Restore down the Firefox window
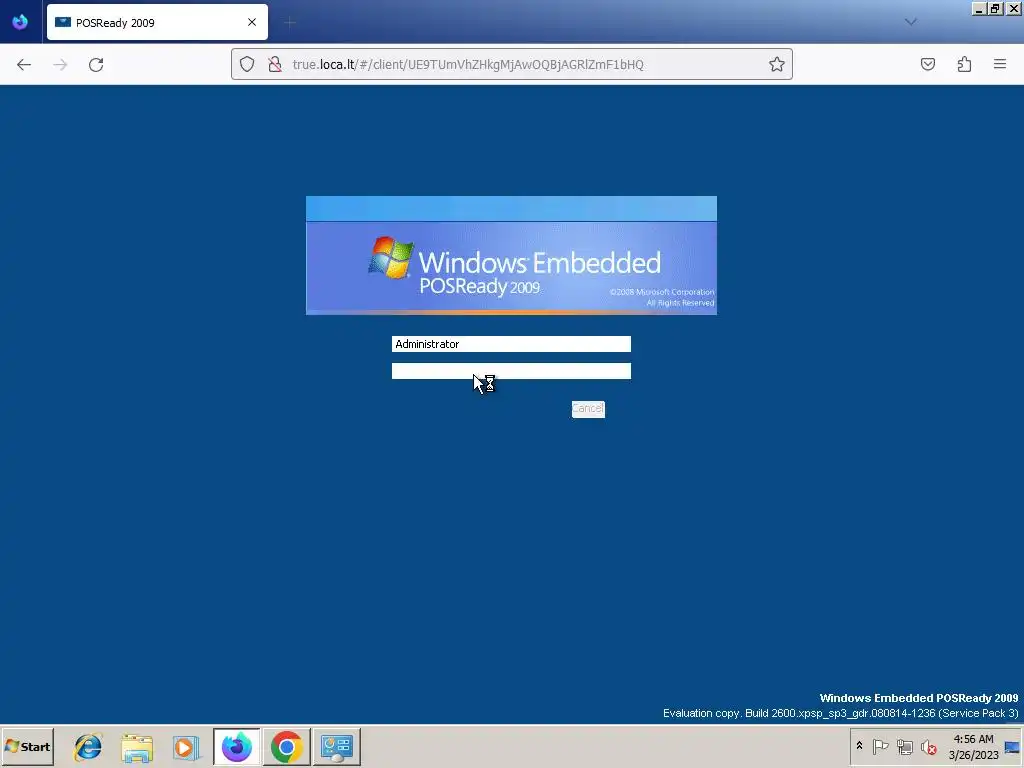Screen dimensions: 1024x768 (995, 8)
